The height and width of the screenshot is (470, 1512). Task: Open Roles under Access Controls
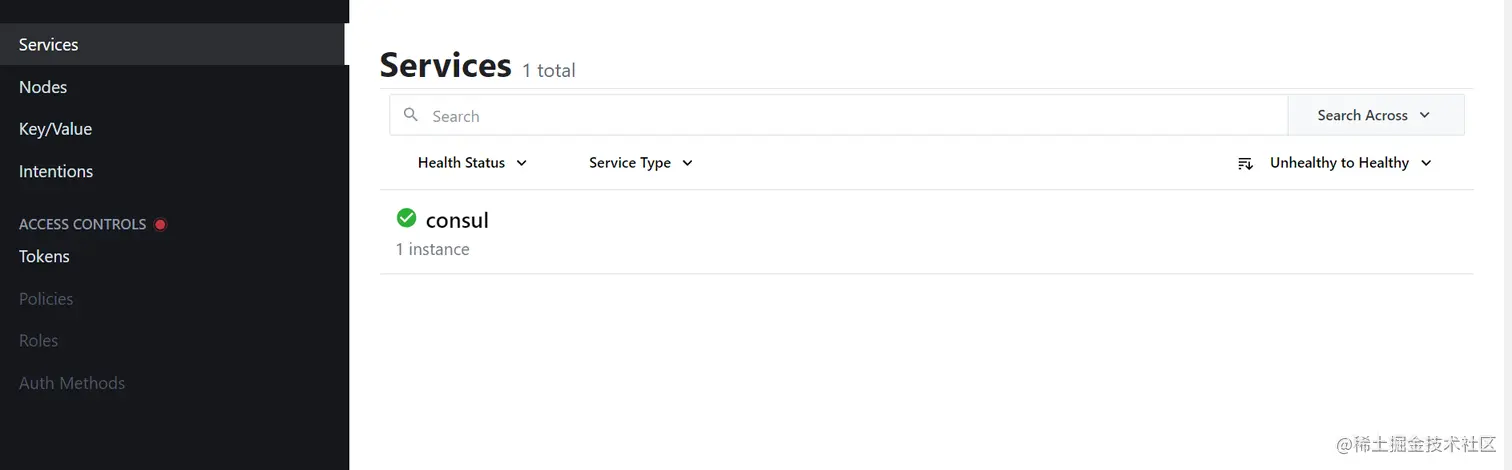38,341
